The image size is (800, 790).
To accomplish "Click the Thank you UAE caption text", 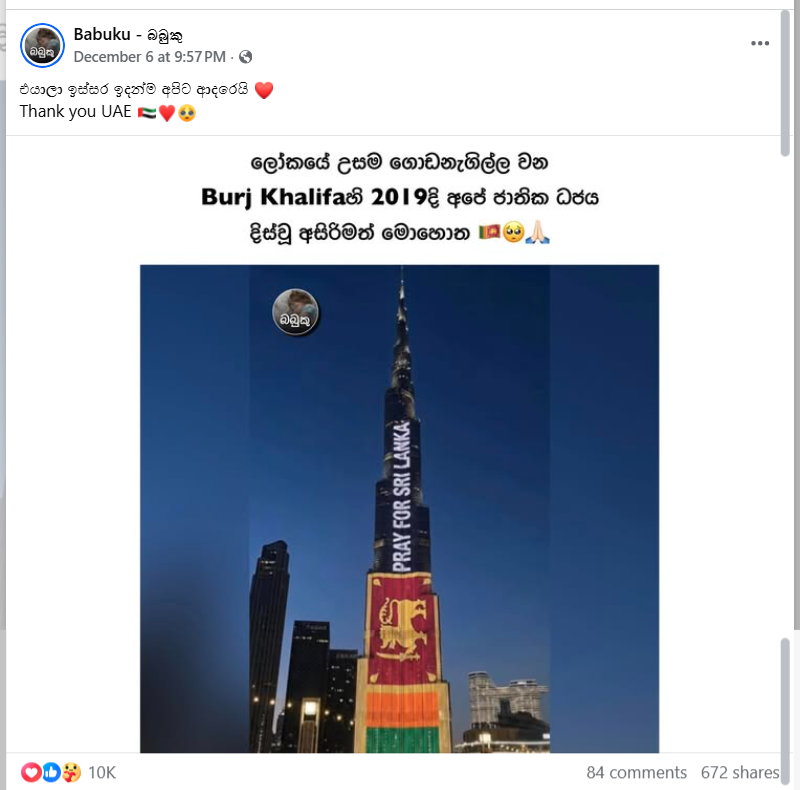I will (x=76, y=111).
